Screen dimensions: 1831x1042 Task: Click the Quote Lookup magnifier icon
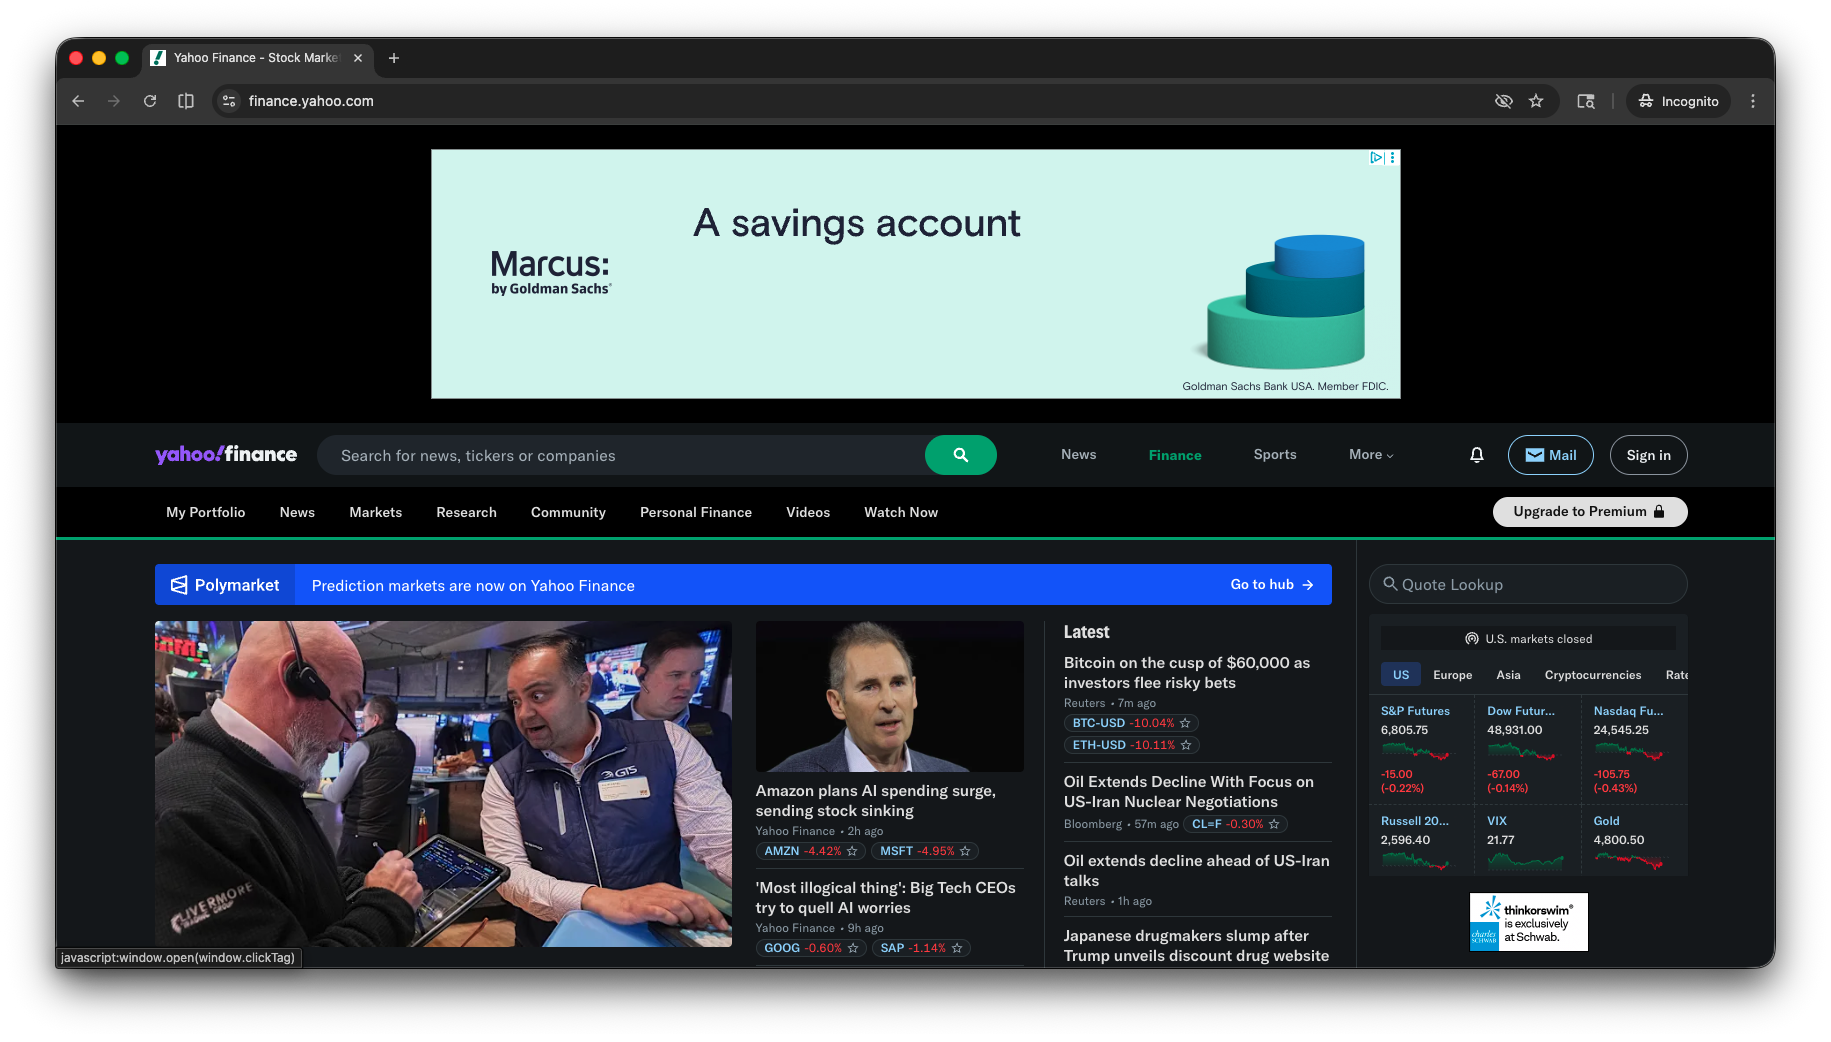(1391, 584)
